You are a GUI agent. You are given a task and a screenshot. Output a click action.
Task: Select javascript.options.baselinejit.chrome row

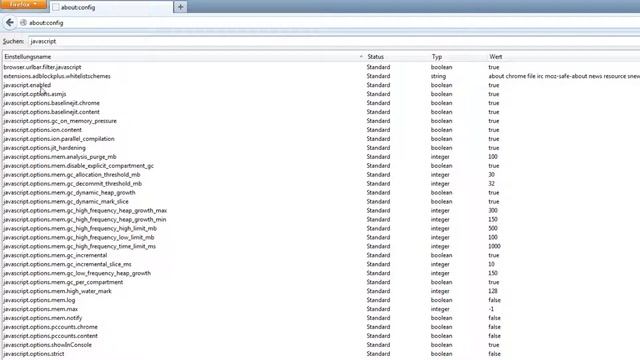tap(321, 103)
